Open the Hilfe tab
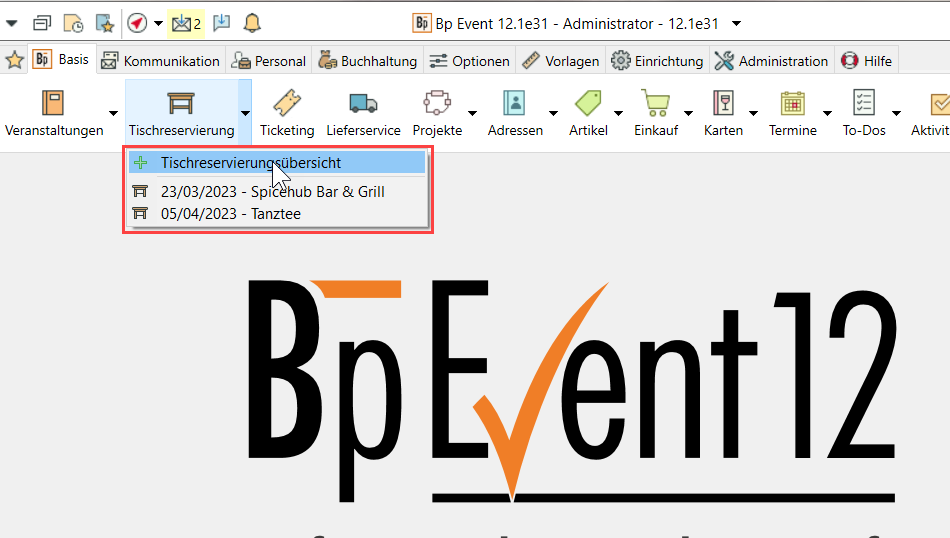Image resolution: width=950 pixels, height=538 pixels. pos(866,61)
